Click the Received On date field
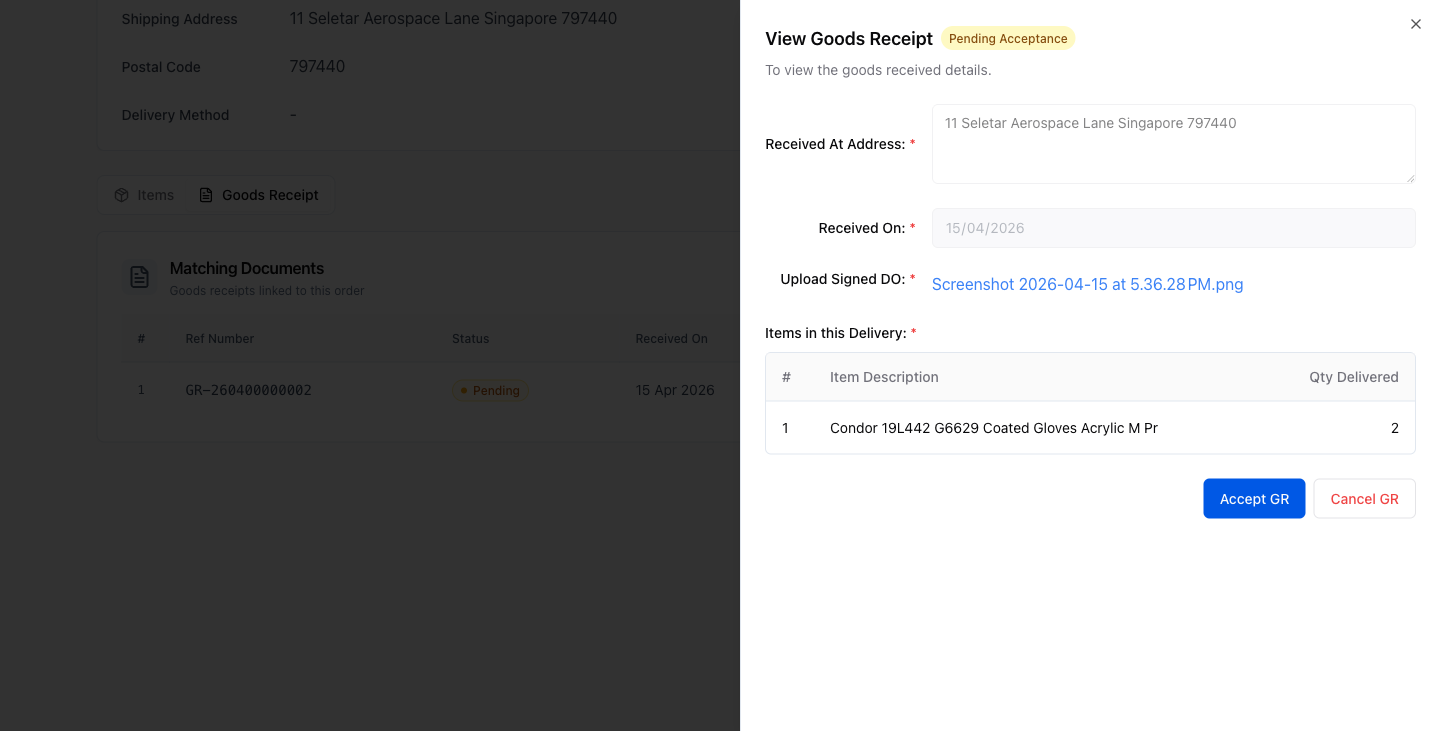Image resolution: width=1440 pixels, height=731 pixels. 1173,228
